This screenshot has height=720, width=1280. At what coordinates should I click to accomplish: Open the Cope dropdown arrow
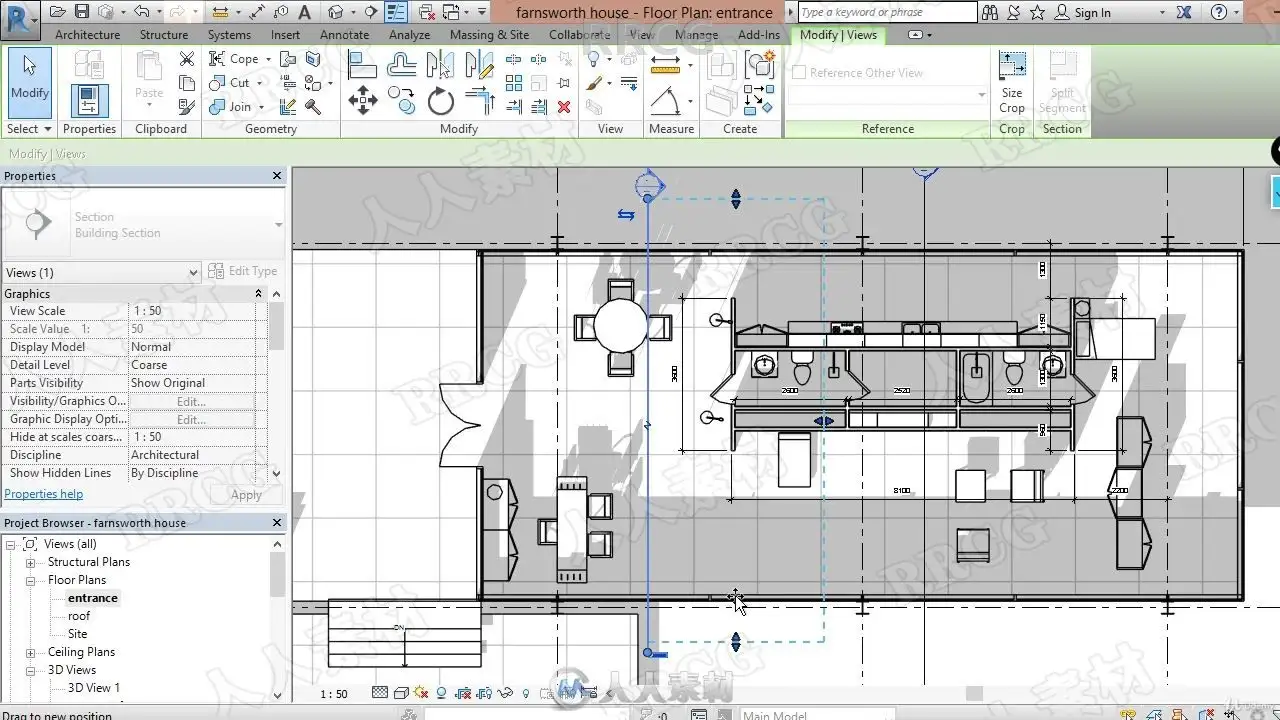267,59
